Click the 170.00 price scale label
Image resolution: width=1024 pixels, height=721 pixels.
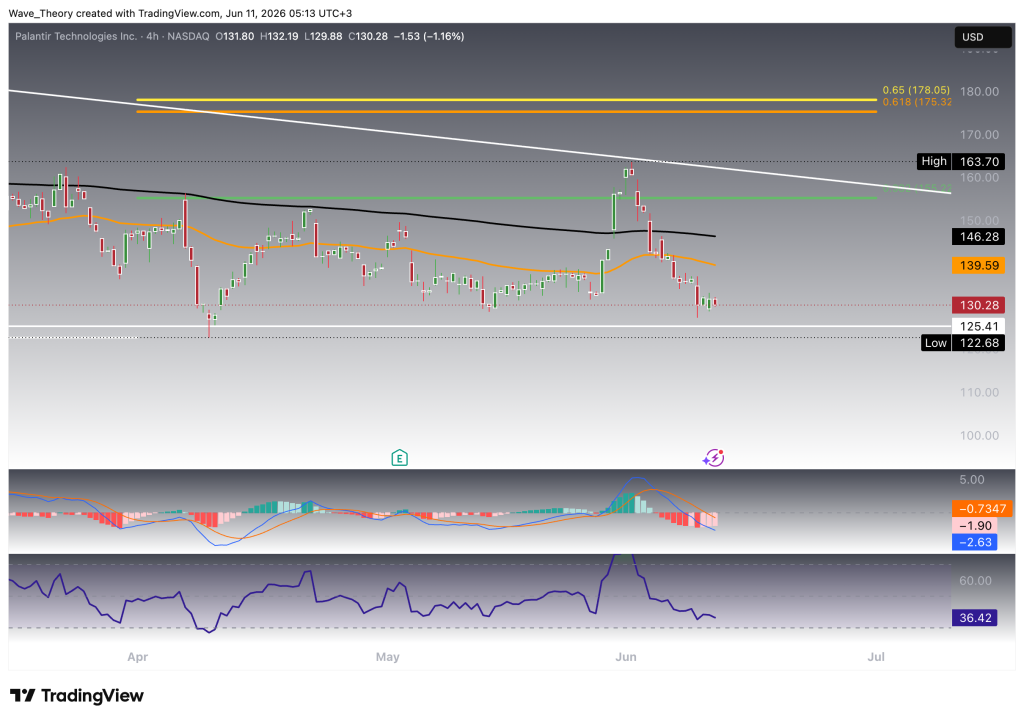(979, 135)
